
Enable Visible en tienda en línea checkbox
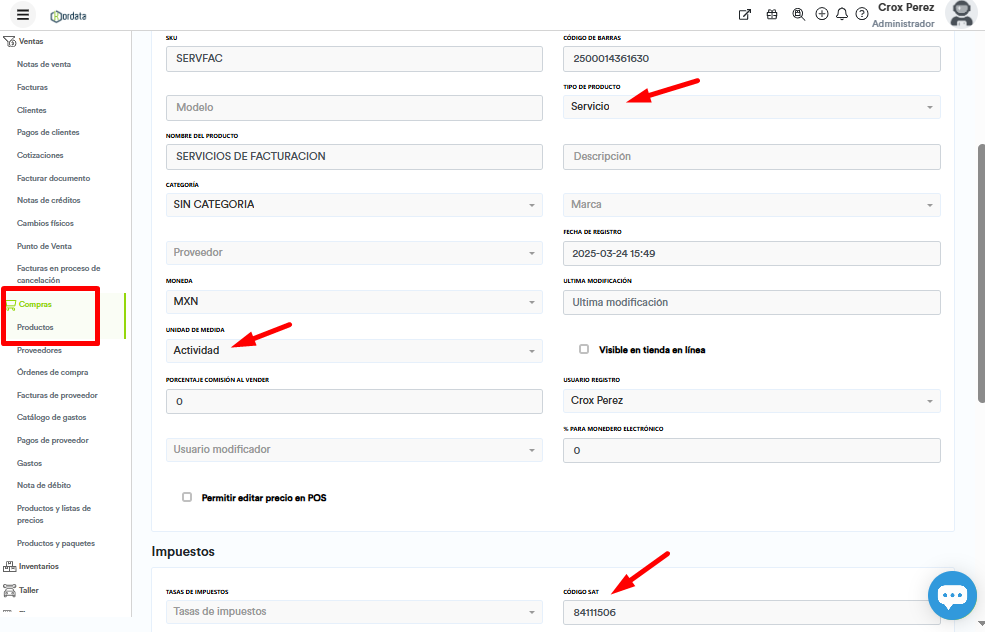coord(584,349)
